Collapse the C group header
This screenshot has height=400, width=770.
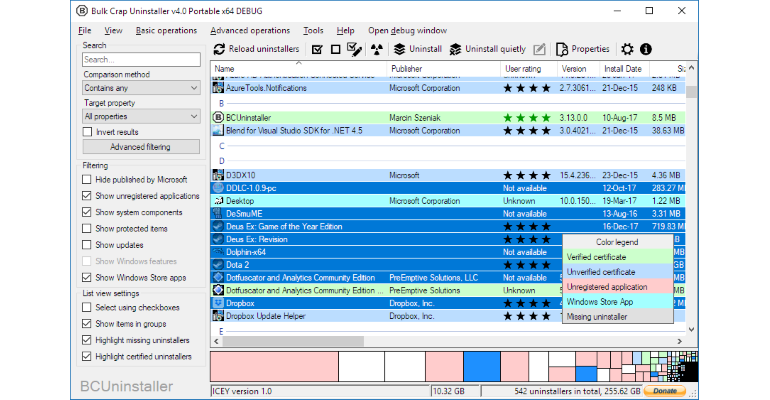pos(222,146)
